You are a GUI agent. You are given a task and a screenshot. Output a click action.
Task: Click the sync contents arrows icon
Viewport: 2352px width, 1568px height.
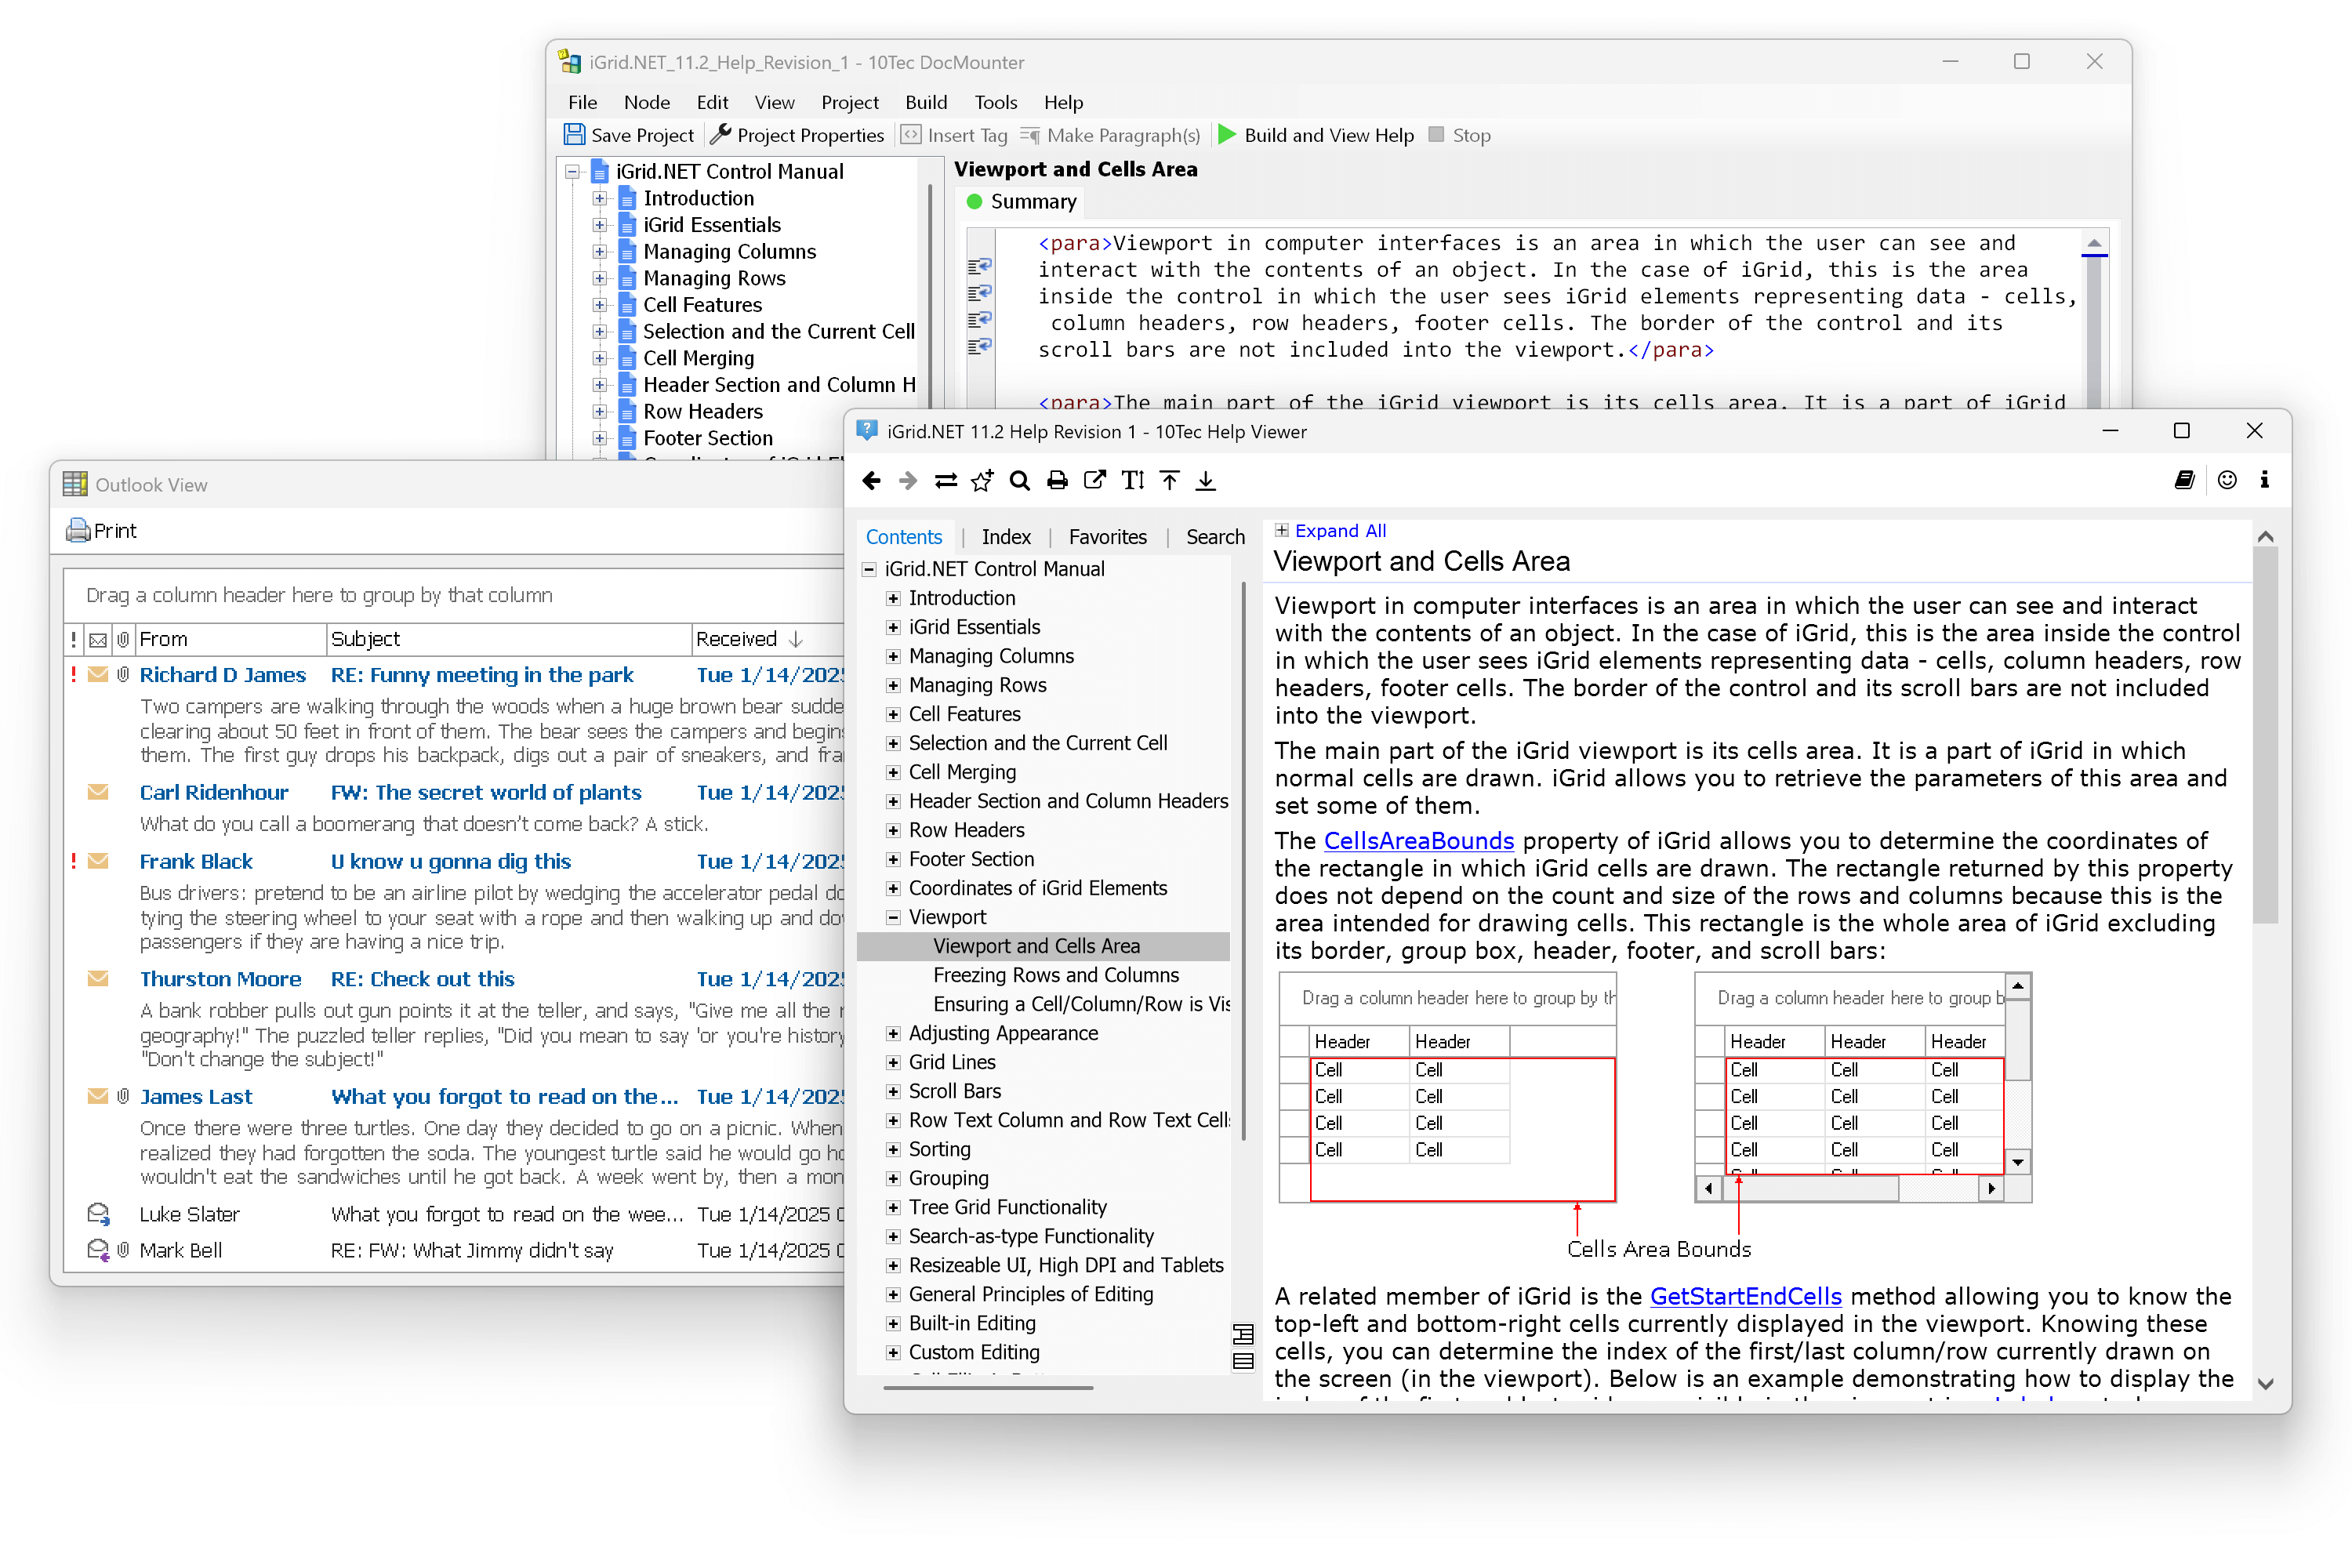click(945, 481)
